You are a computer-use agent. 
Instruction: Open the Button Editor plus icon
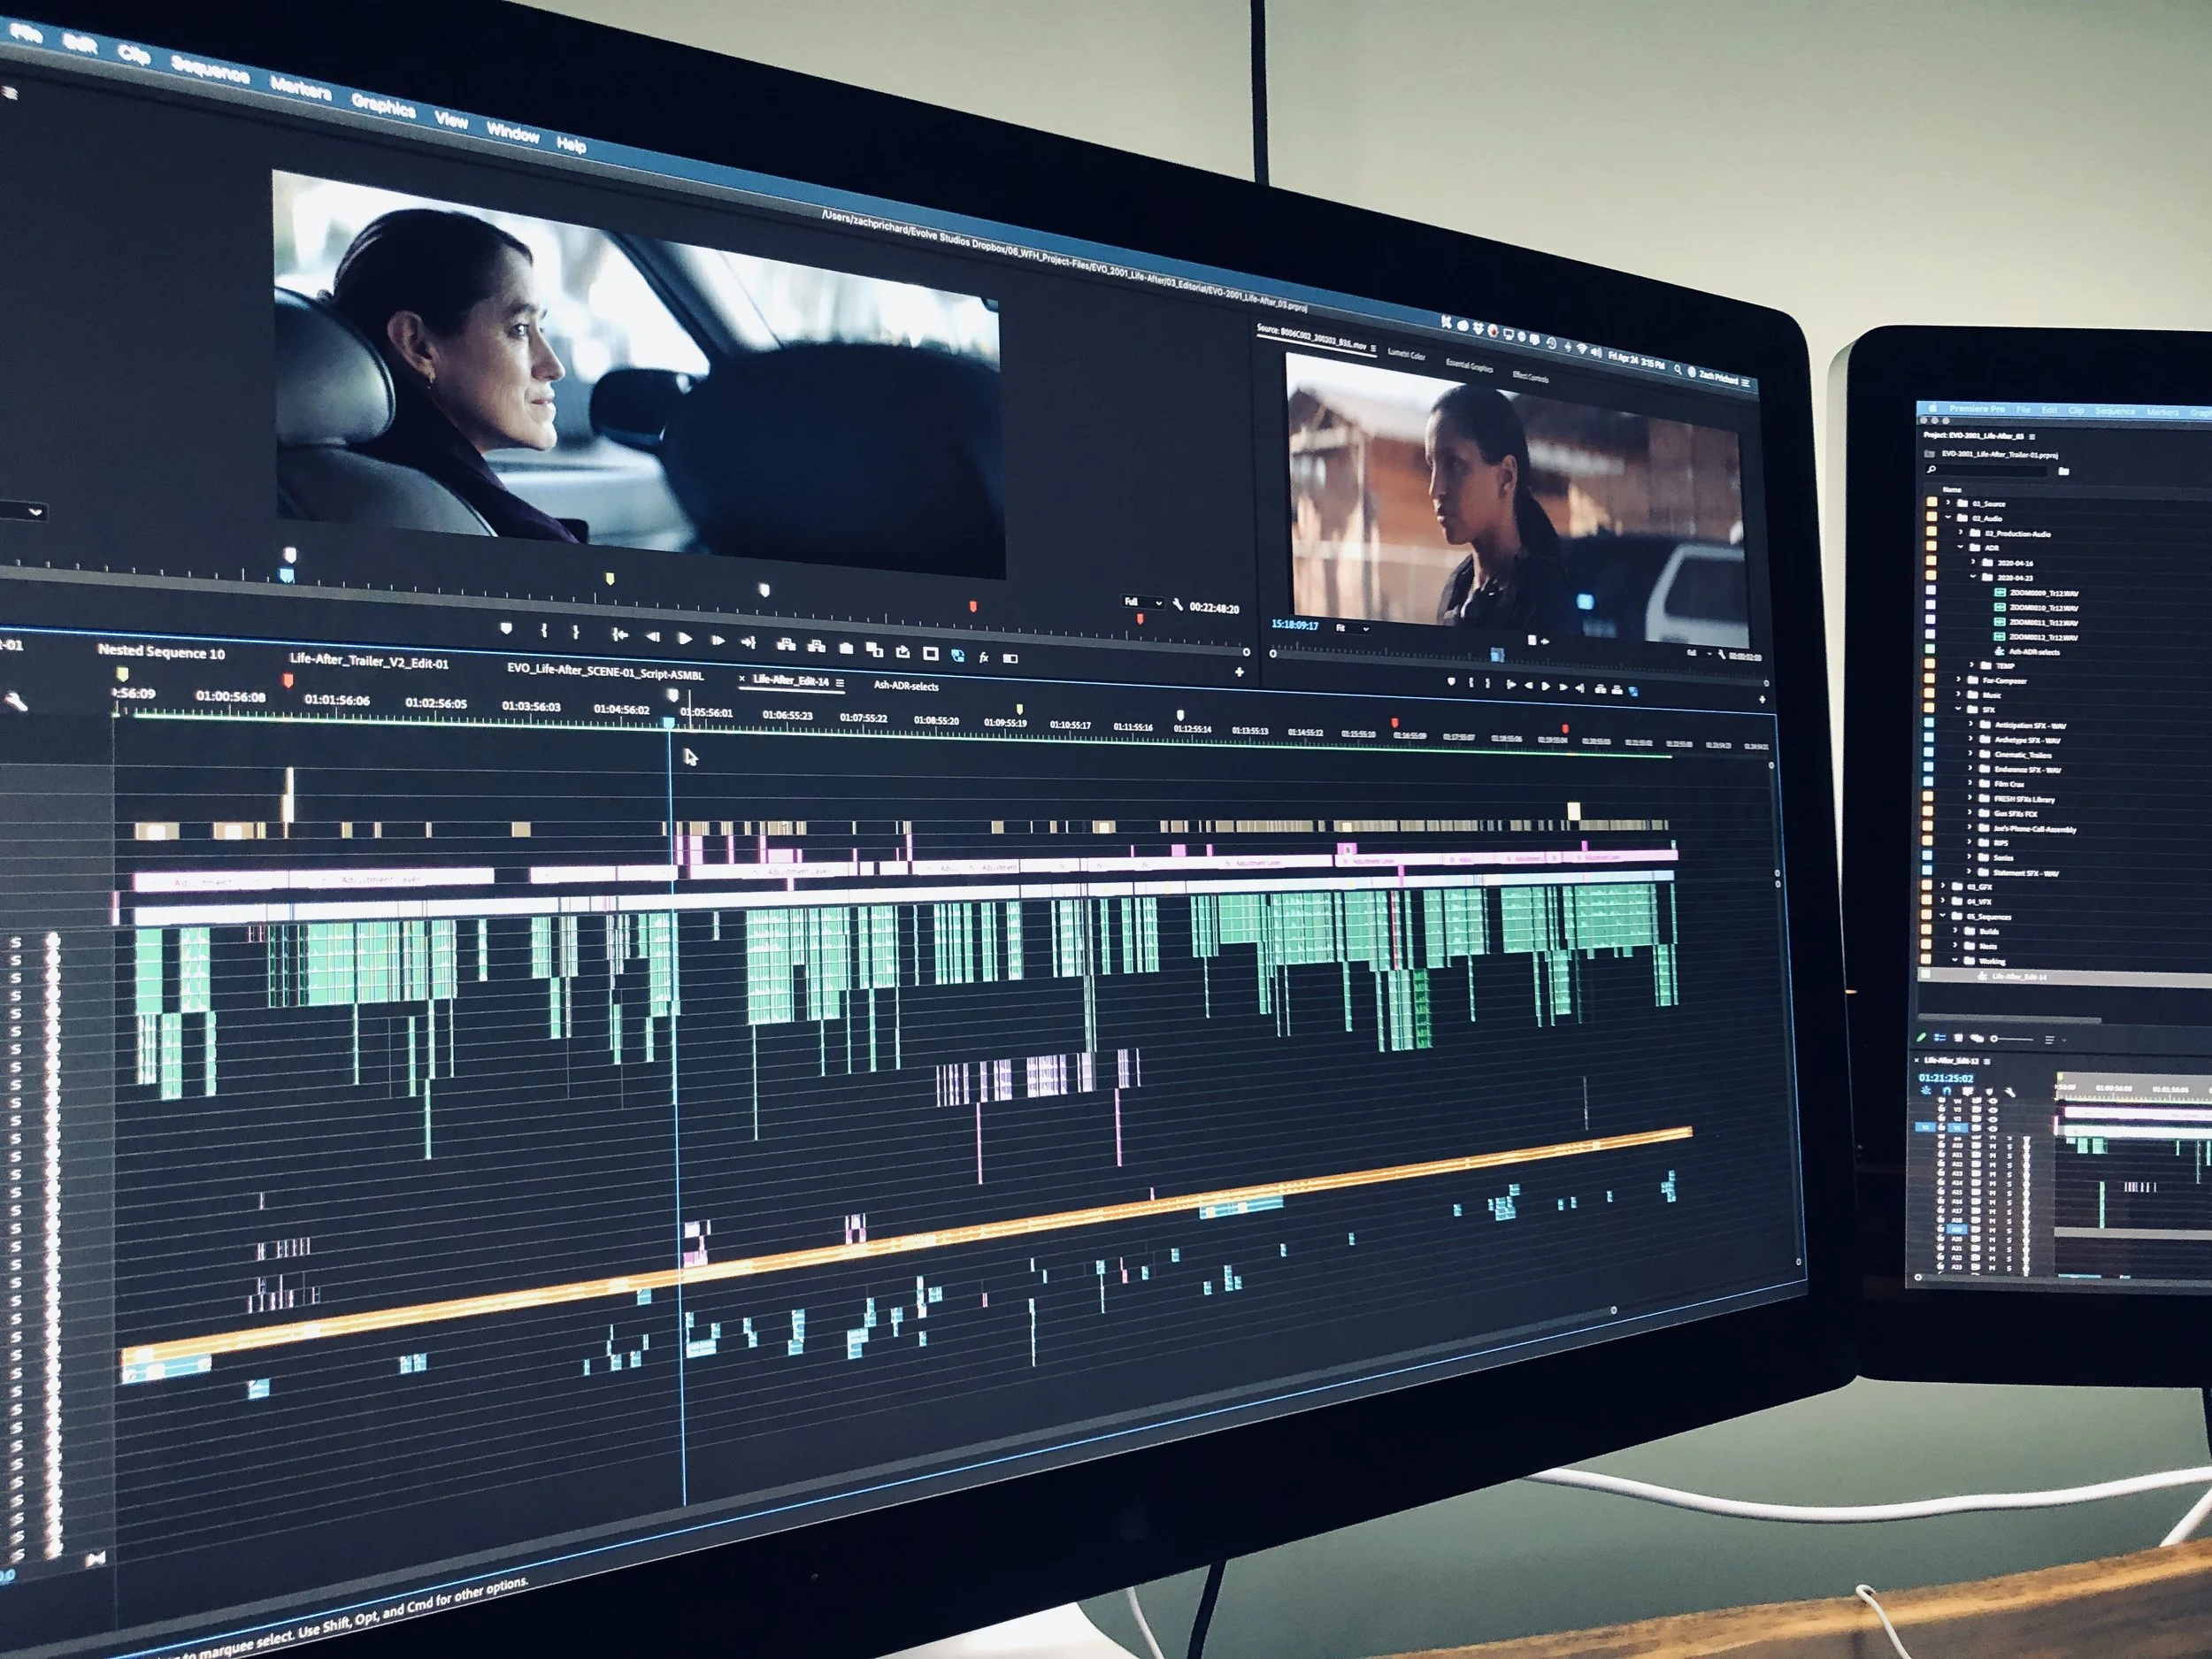pyautogui.click(x=1239, y=672)
